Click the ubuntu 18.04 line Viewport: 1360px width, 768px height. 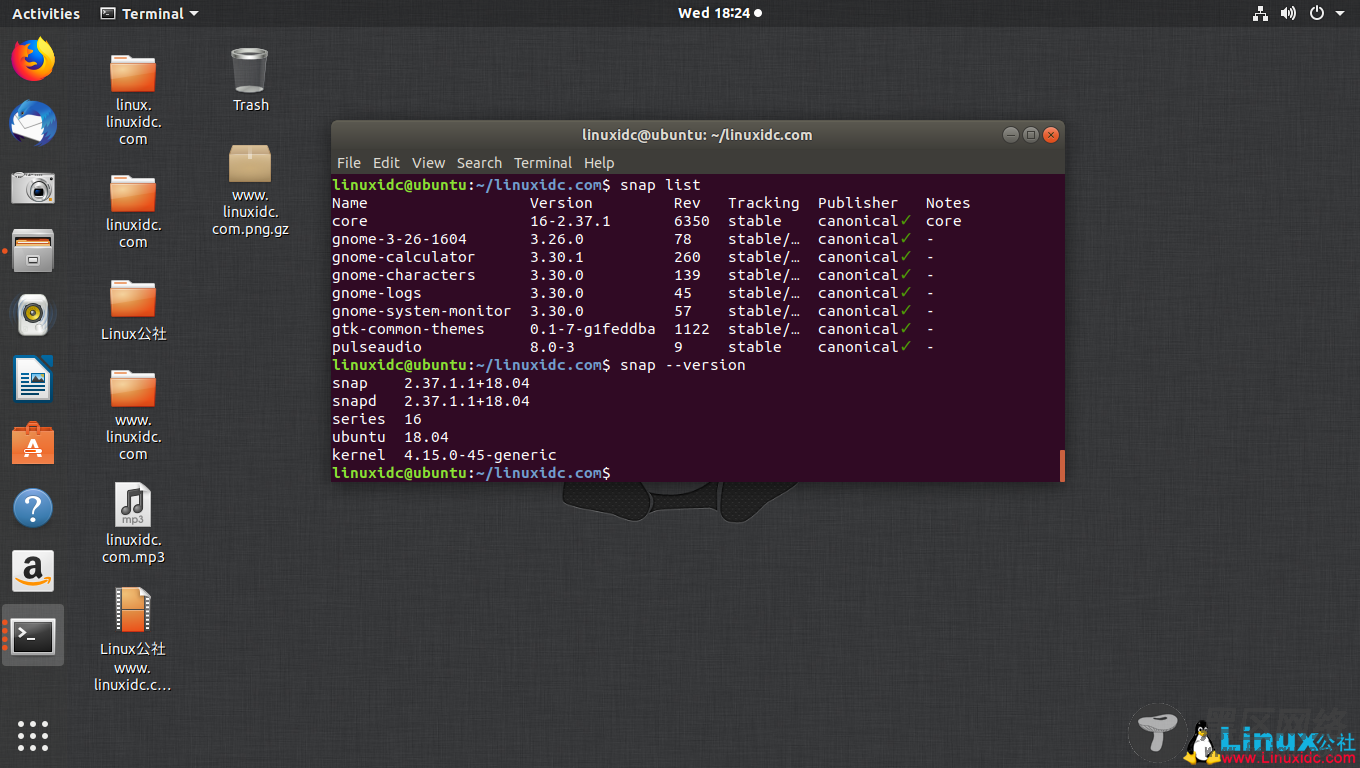pos(390,437)
